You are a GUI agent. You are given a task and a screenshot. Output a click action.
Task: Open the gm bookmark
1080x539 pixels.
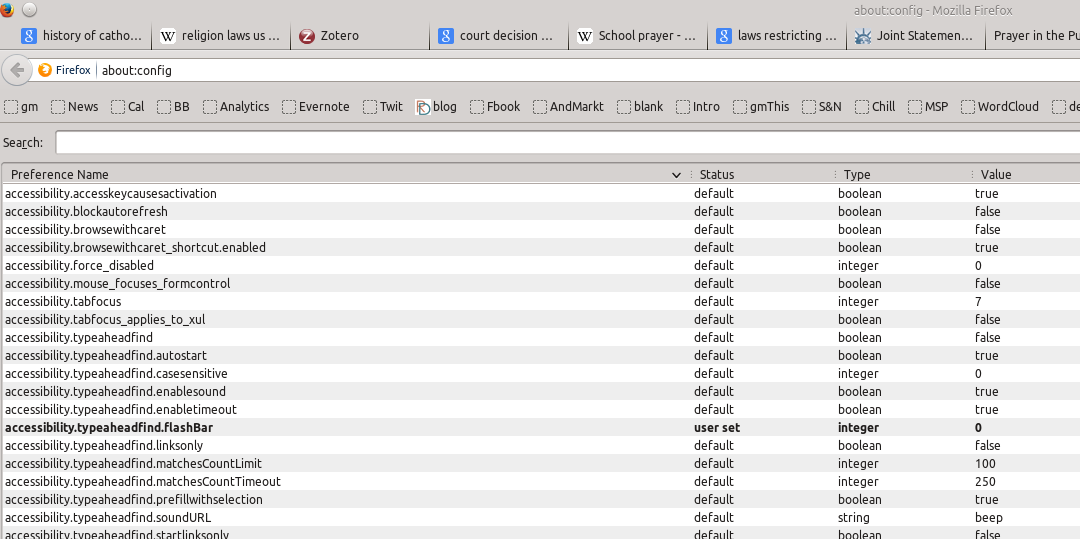pyautogui.click(x=21, y=107)
